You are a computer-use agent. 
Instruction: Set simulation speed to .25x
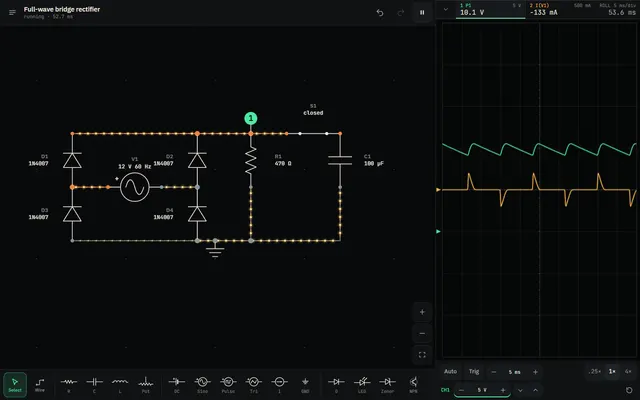point(594,371)
